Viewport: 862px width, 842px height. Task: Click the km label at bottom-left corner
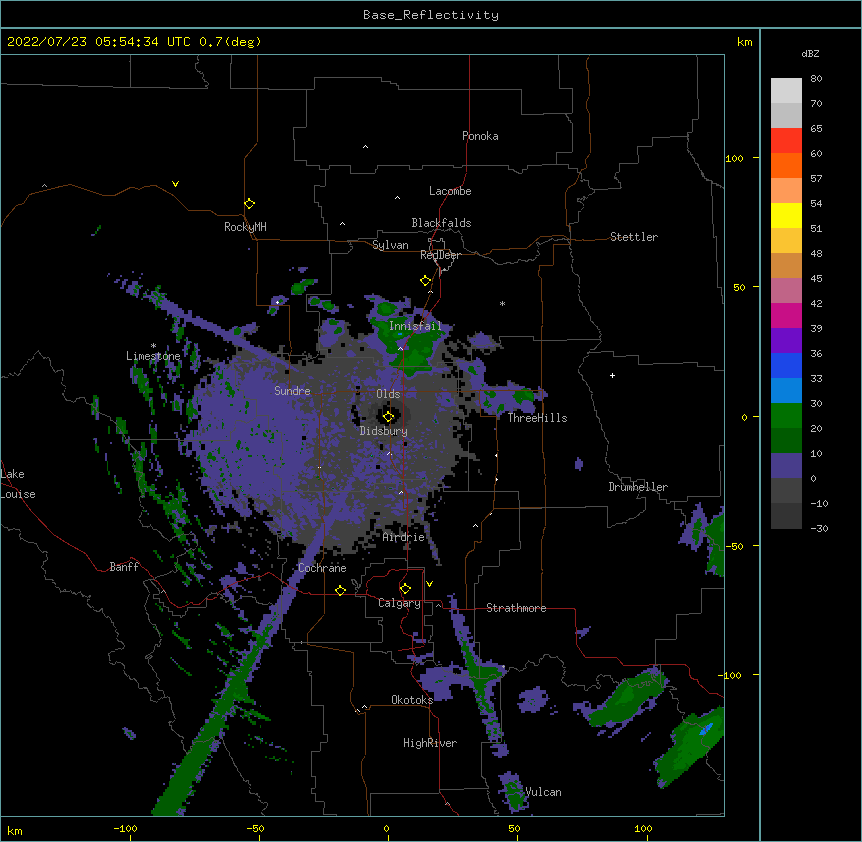click(15, 830)
